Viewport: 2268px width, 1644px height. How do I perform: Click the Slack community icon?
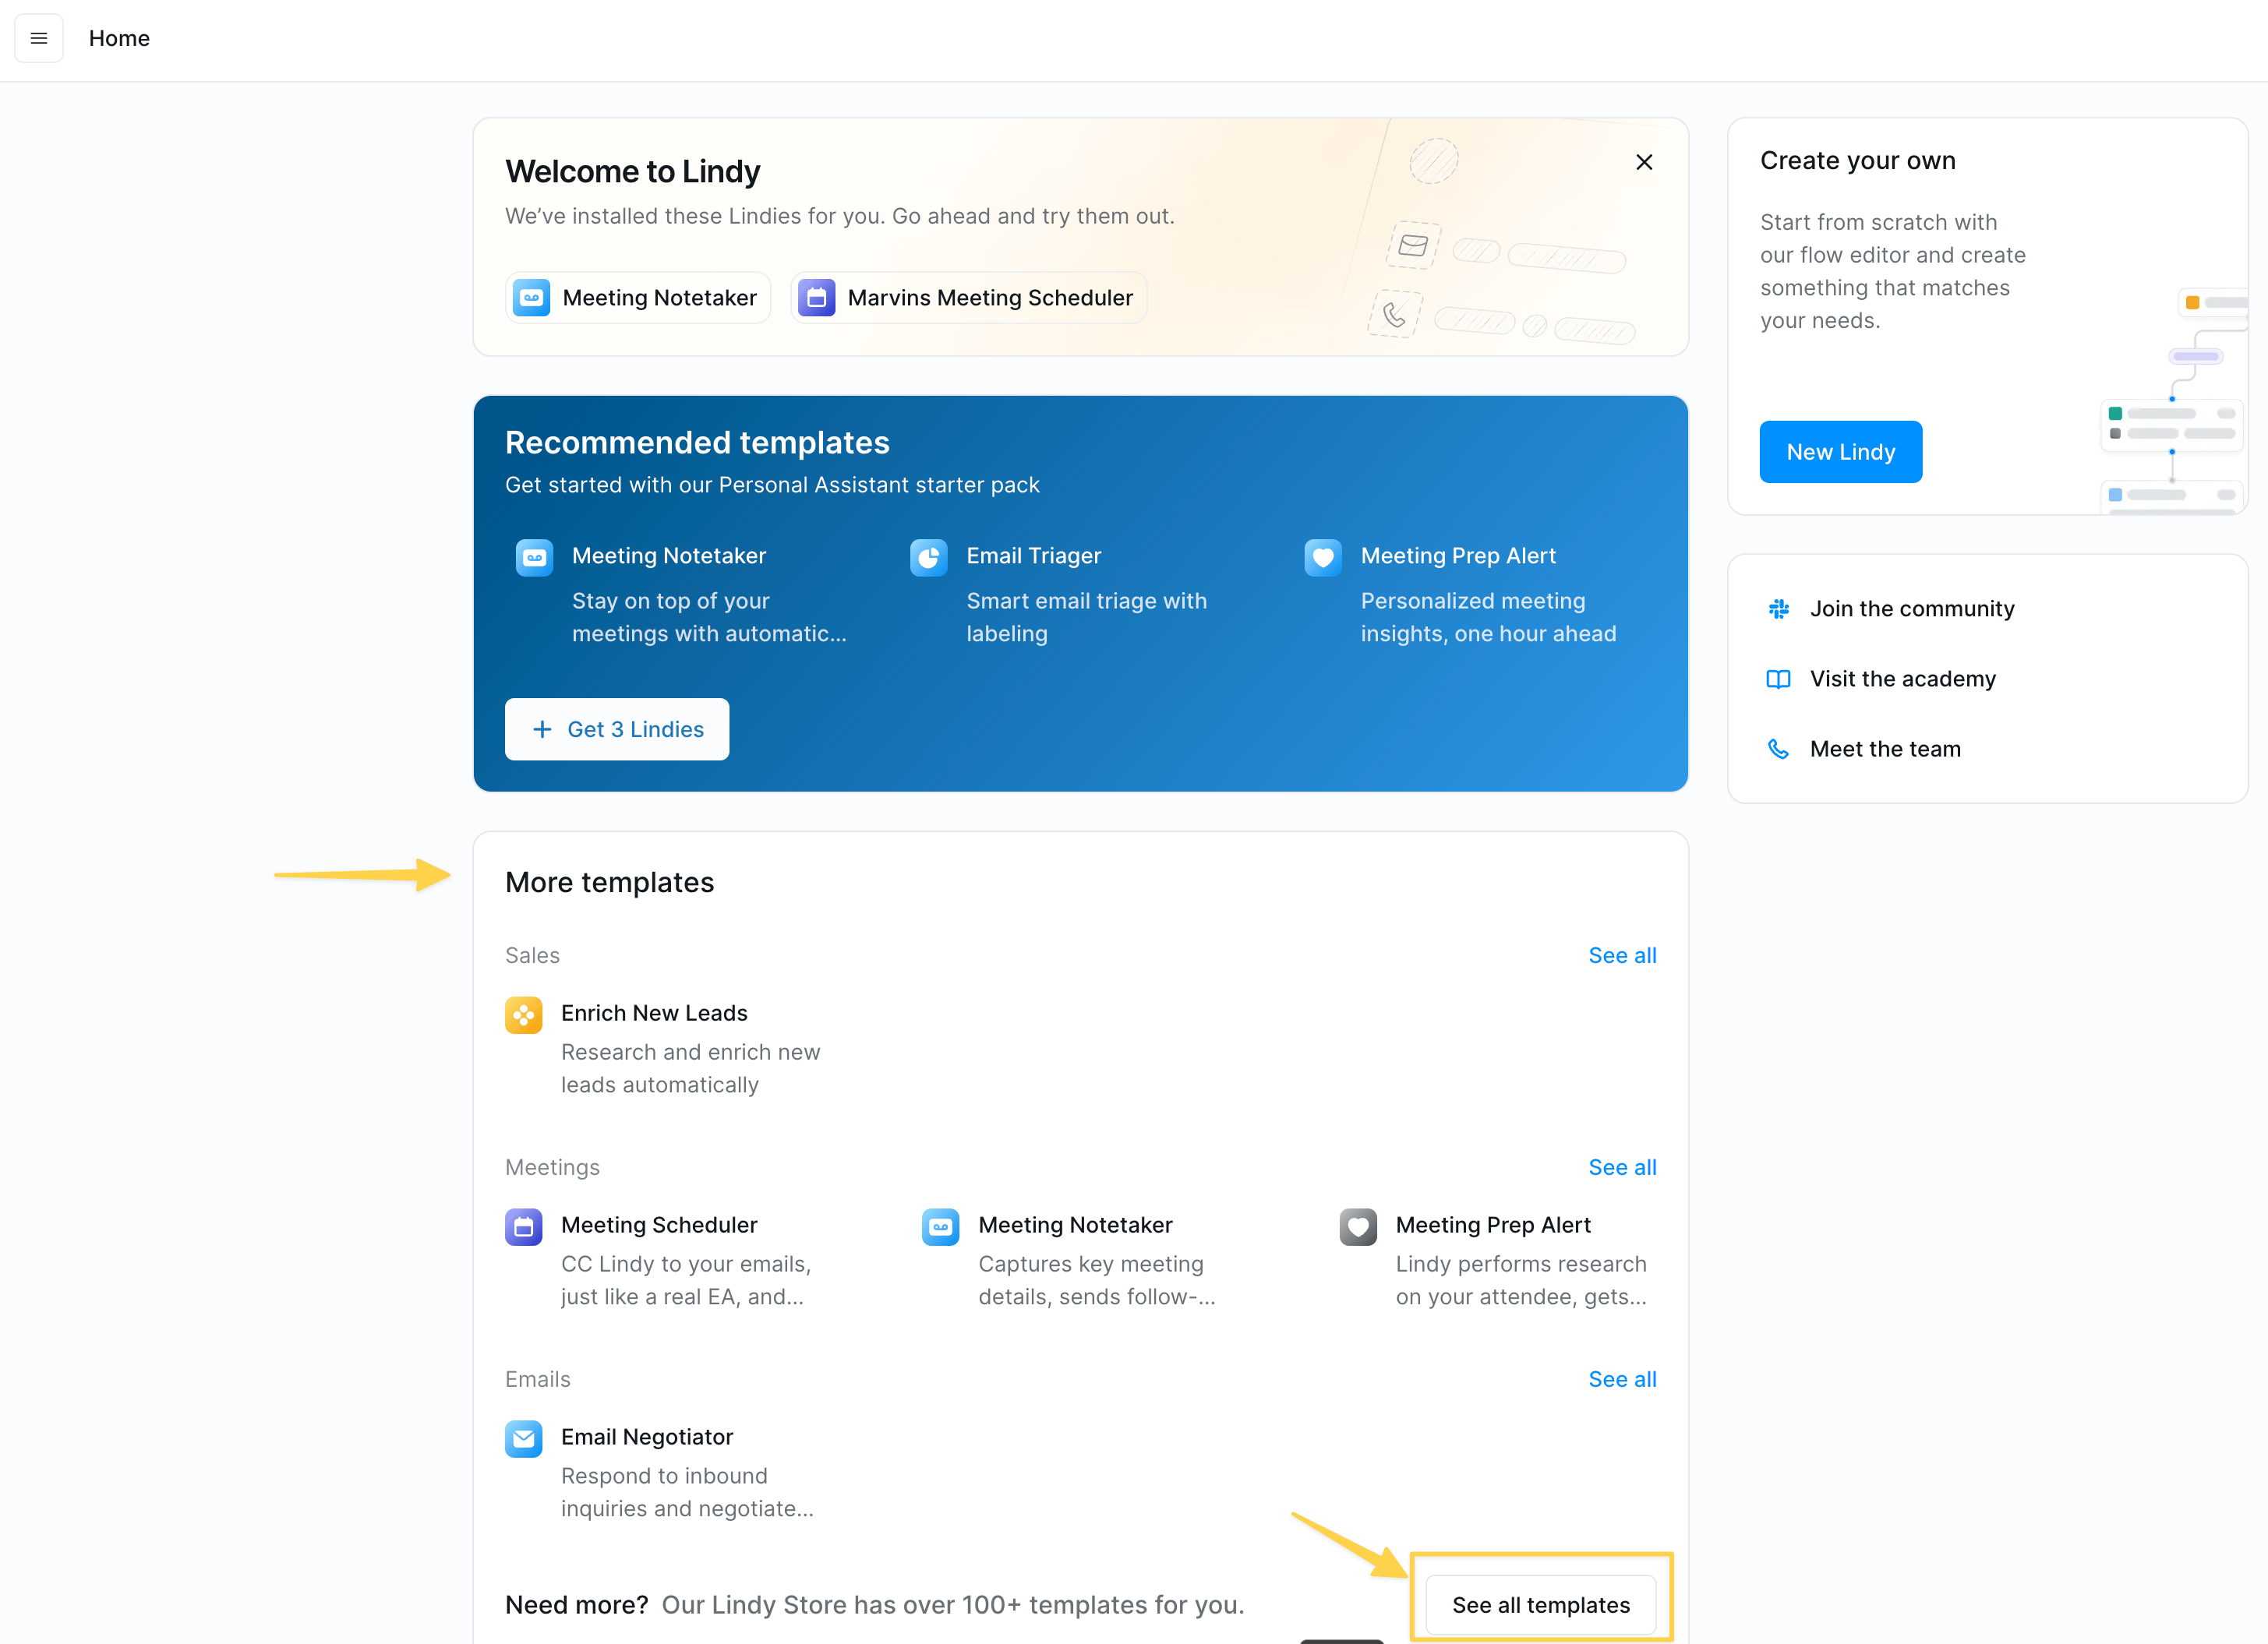tap(1778, 609)
